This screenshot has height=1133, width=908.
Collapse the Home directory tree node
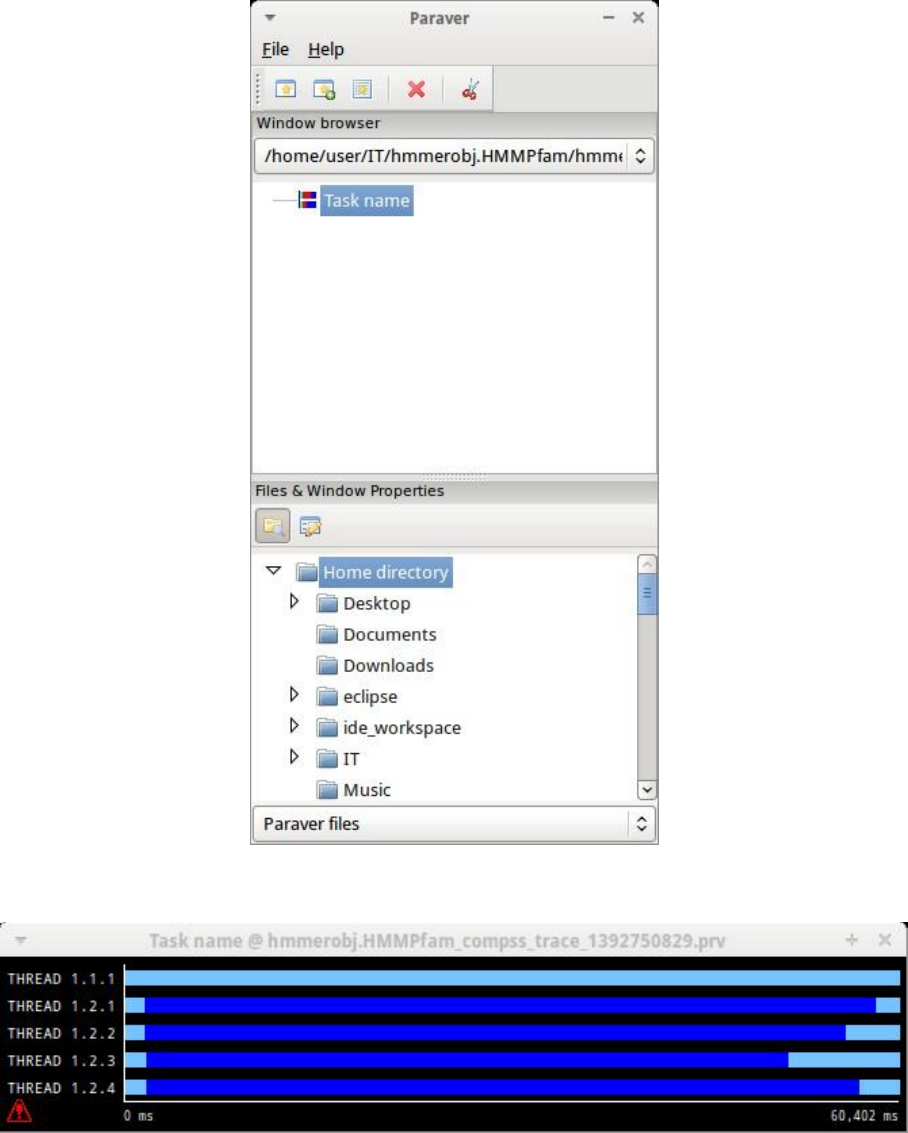(273, 571)
